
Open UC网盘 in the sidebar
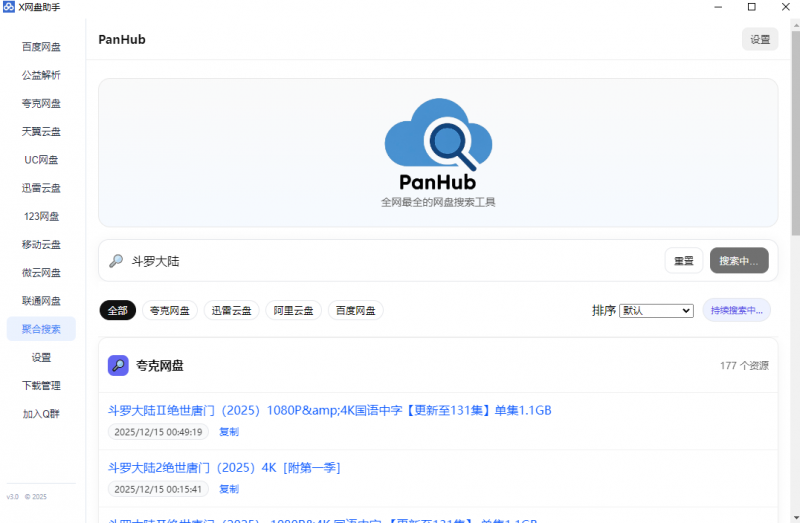click(x=41, y=160)
